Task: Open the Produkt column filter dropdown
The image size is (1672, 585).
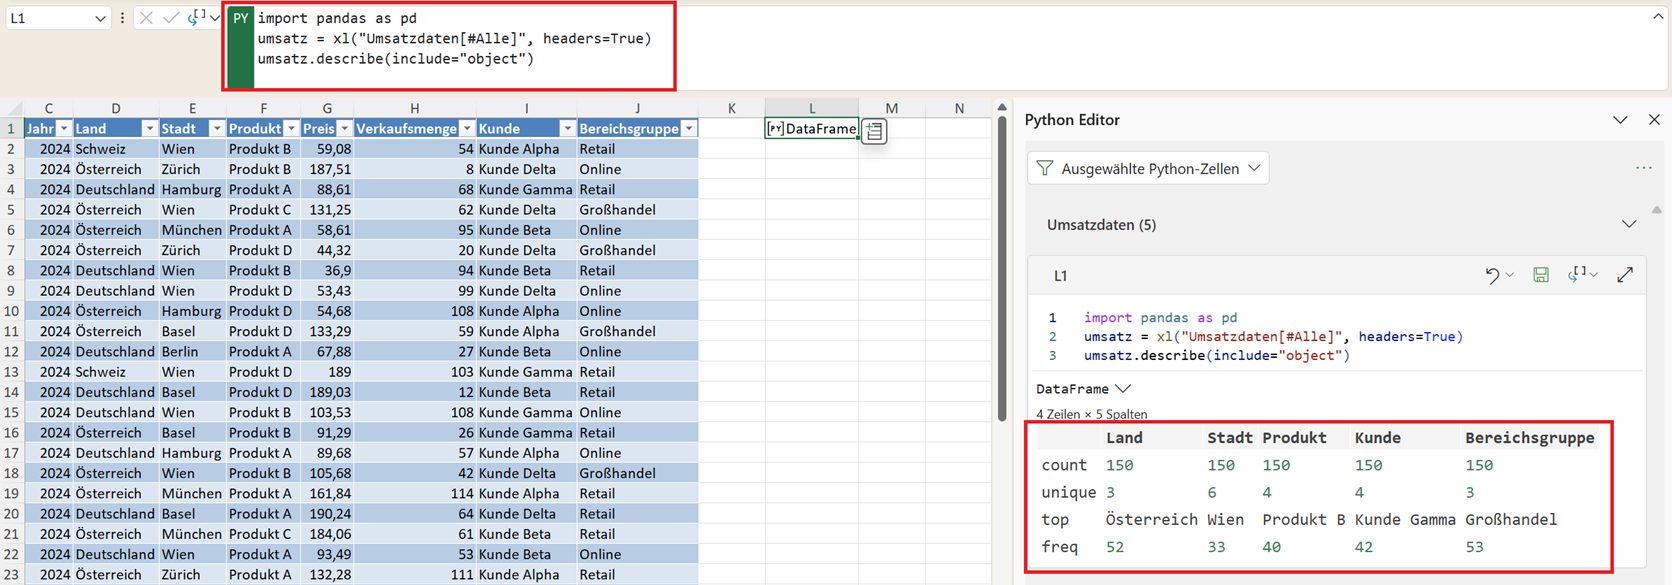Action: (291, 129)
